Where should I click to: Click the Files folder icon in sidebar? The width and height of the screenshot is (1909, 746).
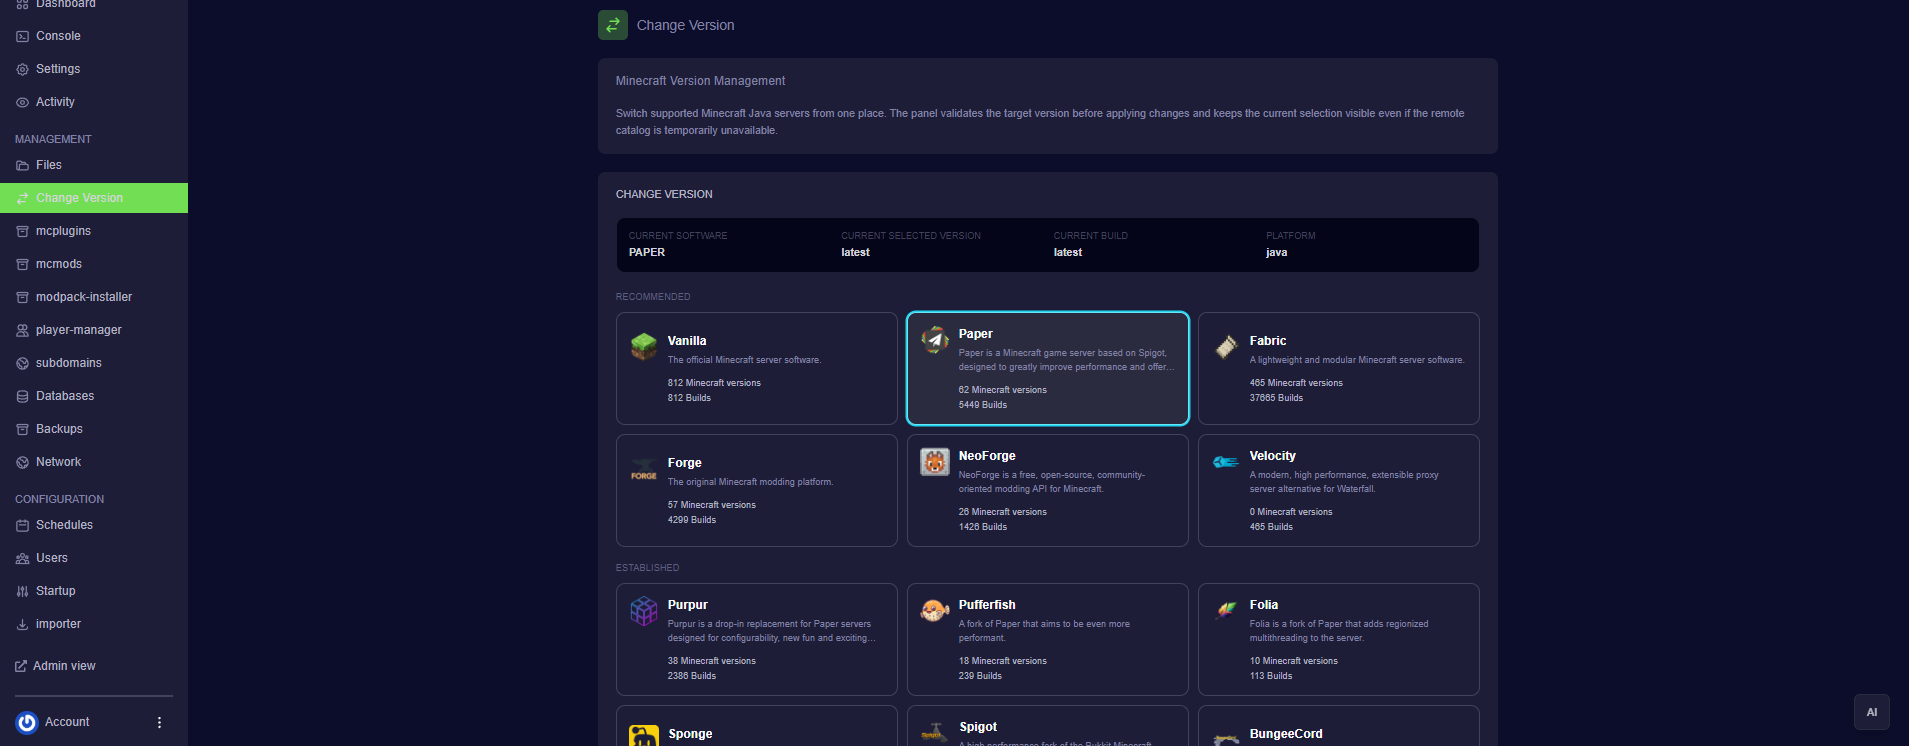coord(22,165)
